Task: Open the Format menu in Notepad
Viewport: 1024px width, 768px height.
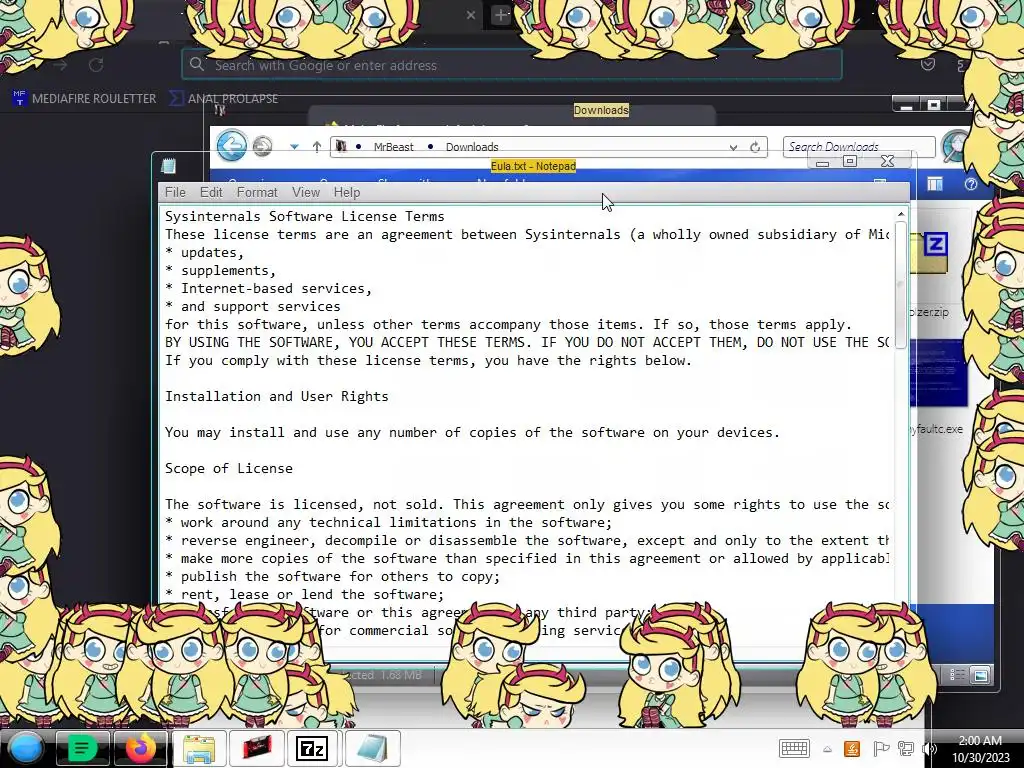Action: (257, 192)
